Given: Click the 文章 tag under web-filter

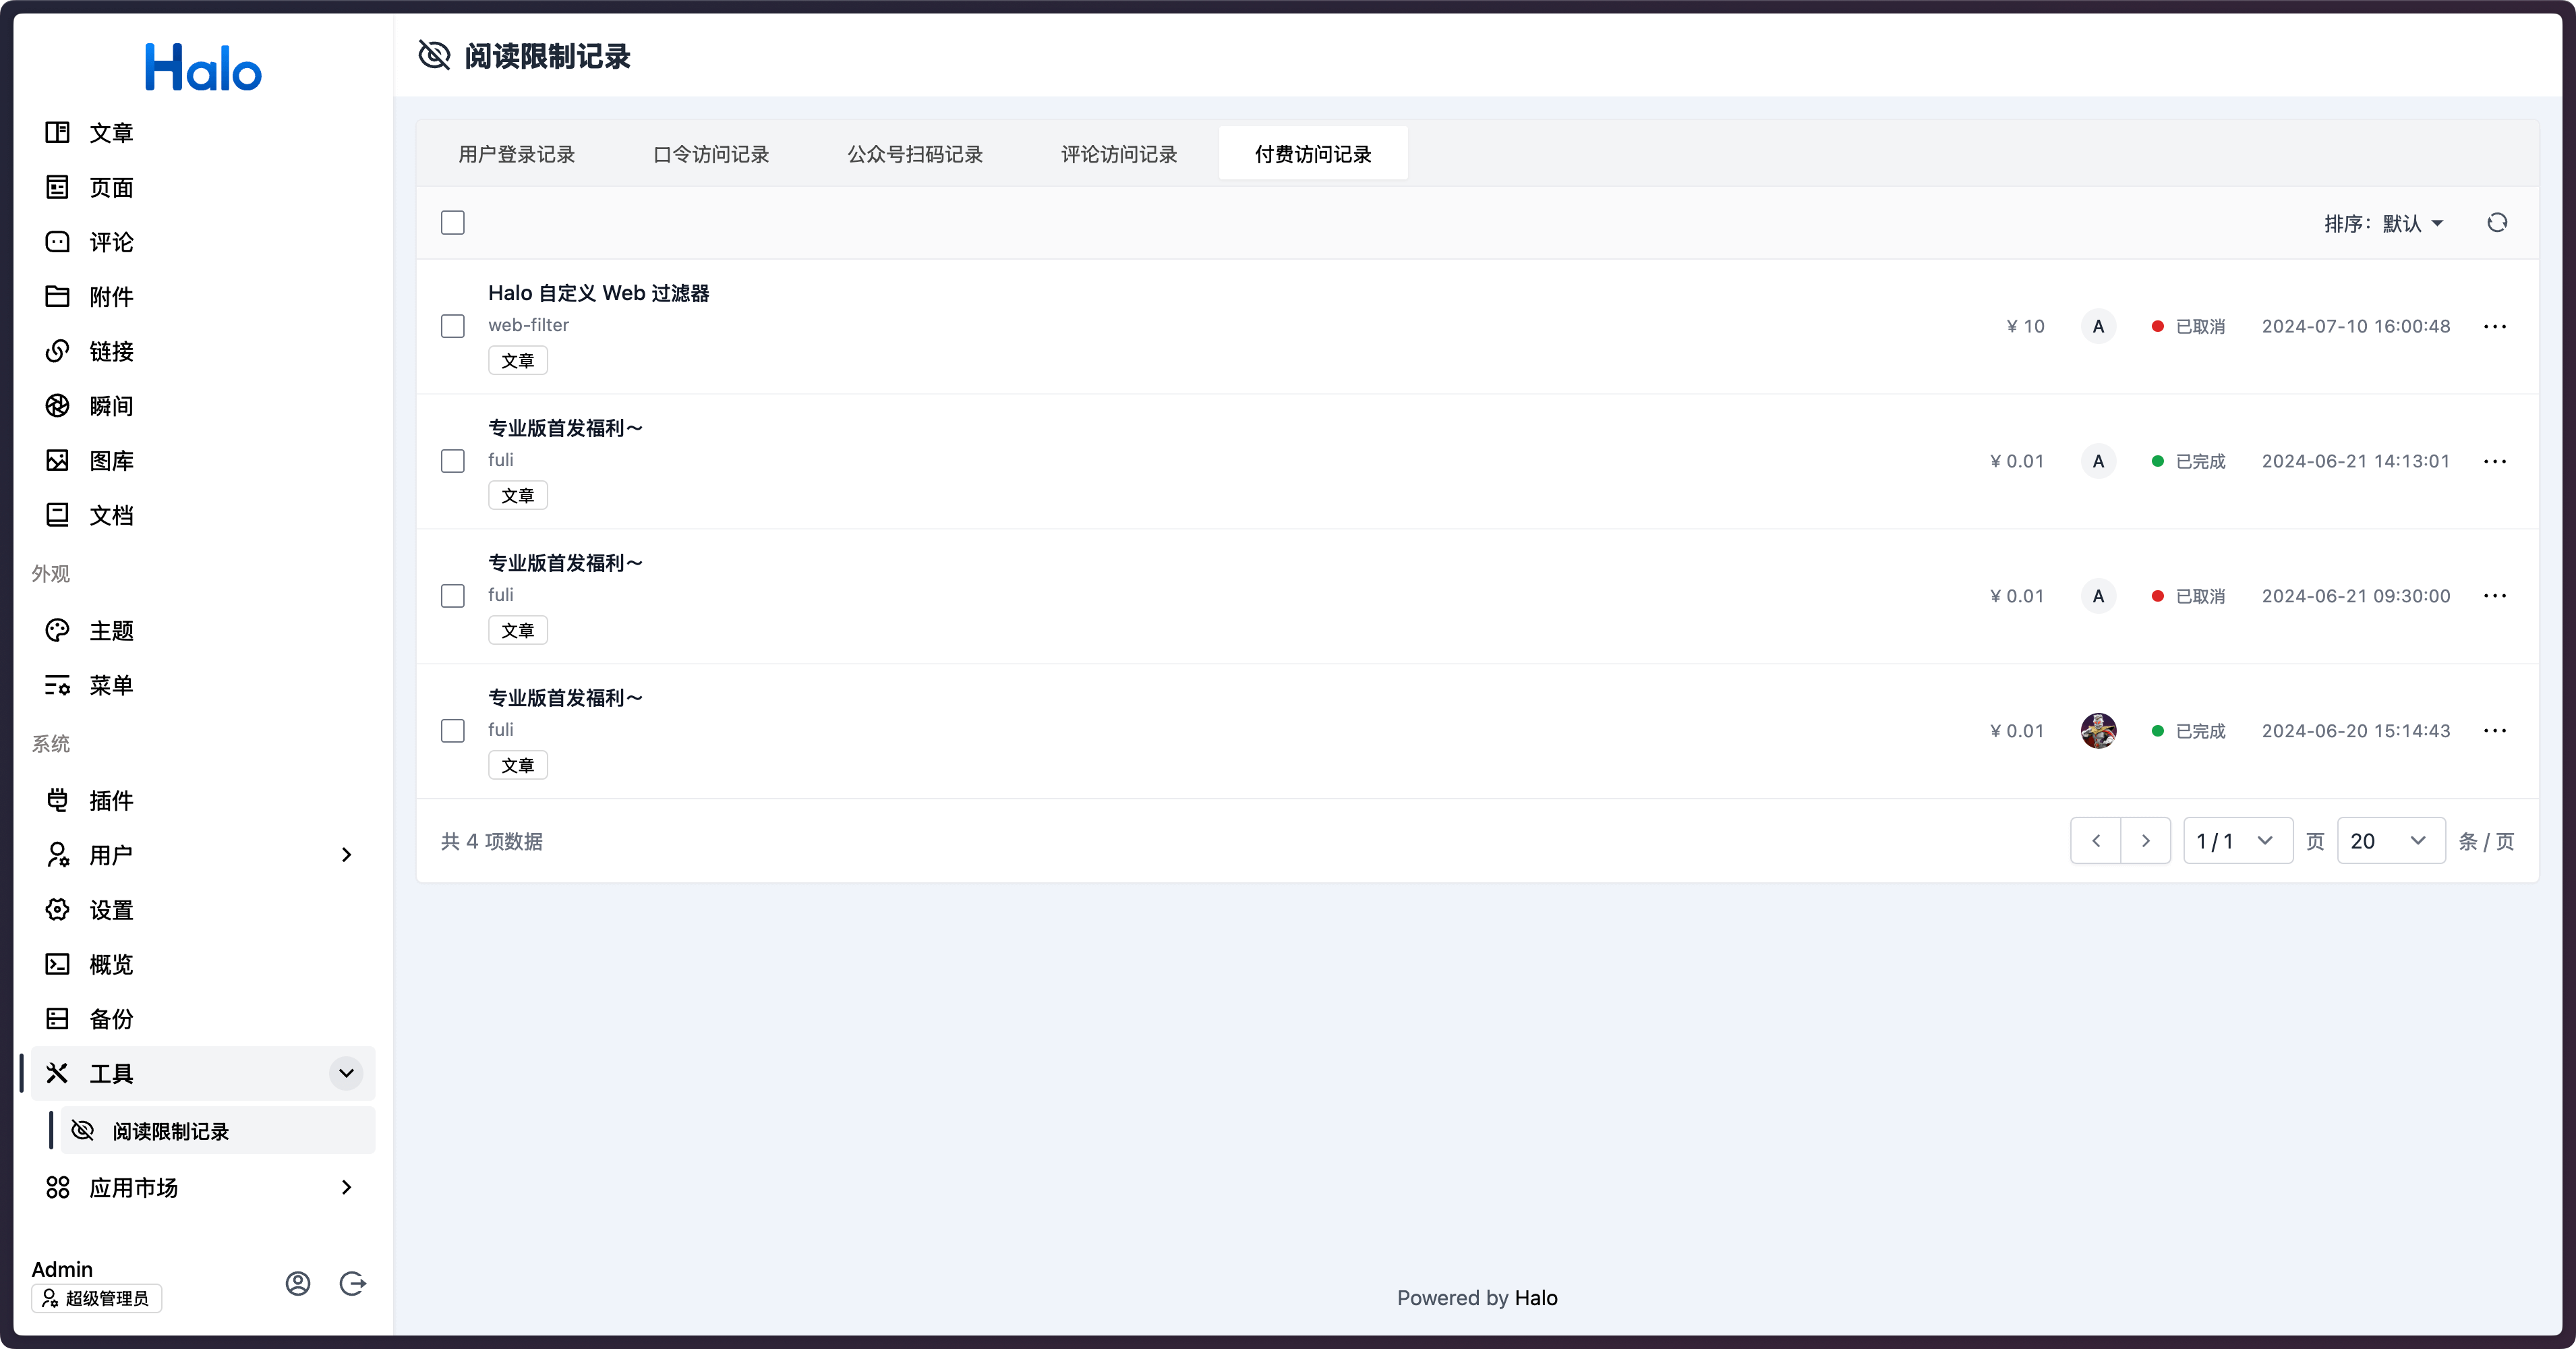Looking at the screenshot, I should [x=517, y=360].
